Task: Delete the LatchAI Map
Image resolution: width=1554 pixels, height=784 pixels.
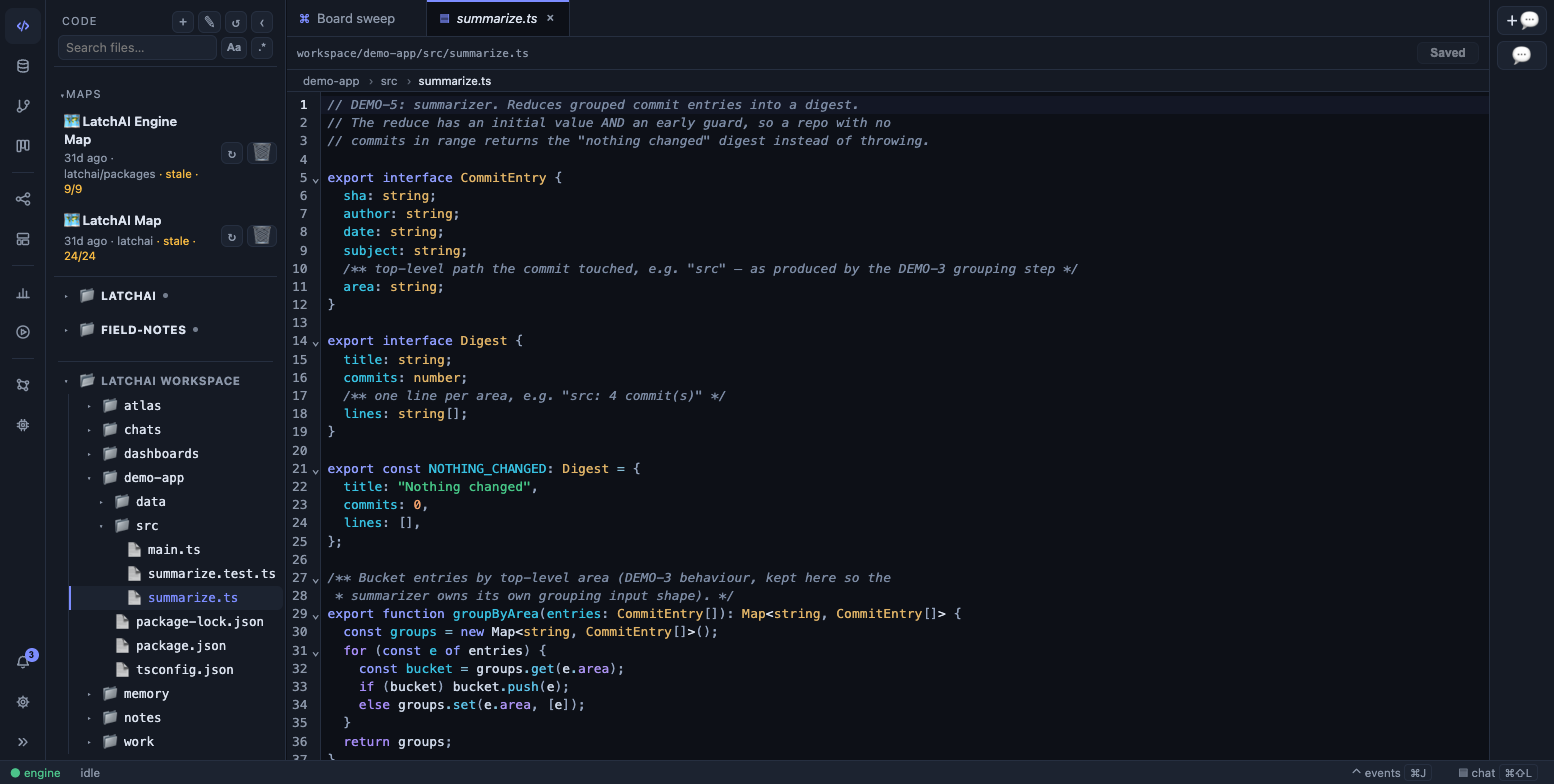Action: pyautogui.click(x=261, y=235)
